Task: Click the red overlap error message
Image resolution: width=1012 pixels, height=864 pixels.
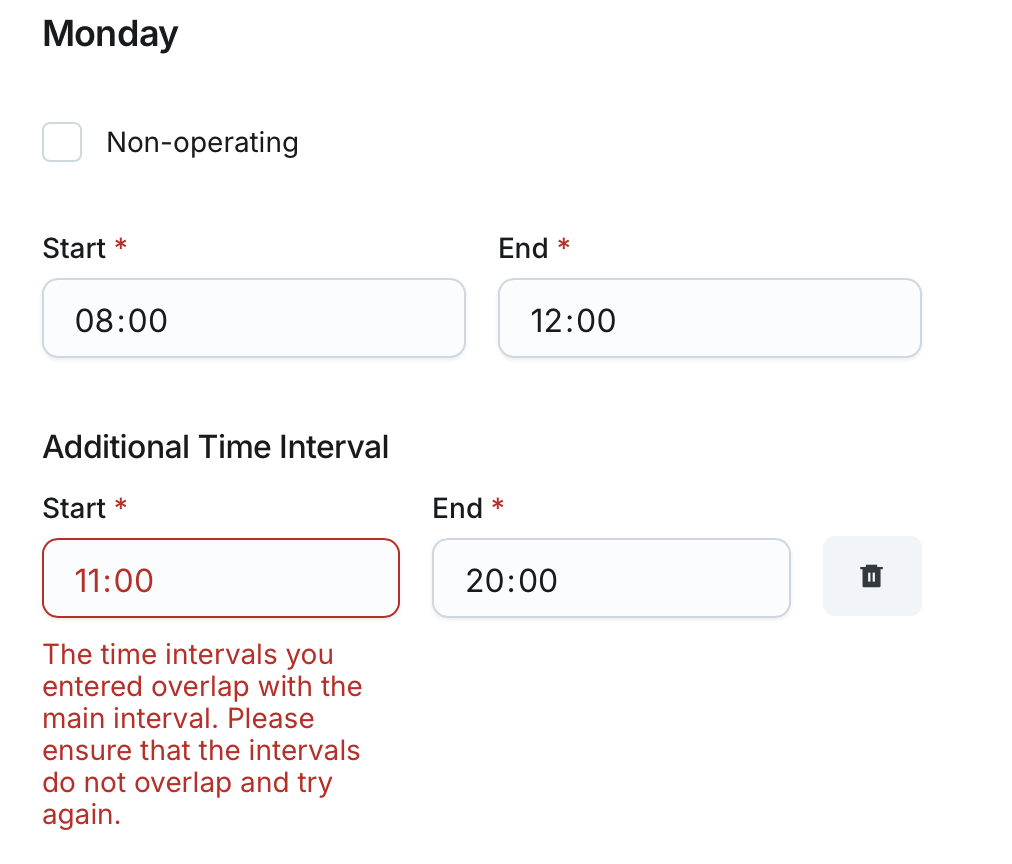Action: tap(202, 734)
